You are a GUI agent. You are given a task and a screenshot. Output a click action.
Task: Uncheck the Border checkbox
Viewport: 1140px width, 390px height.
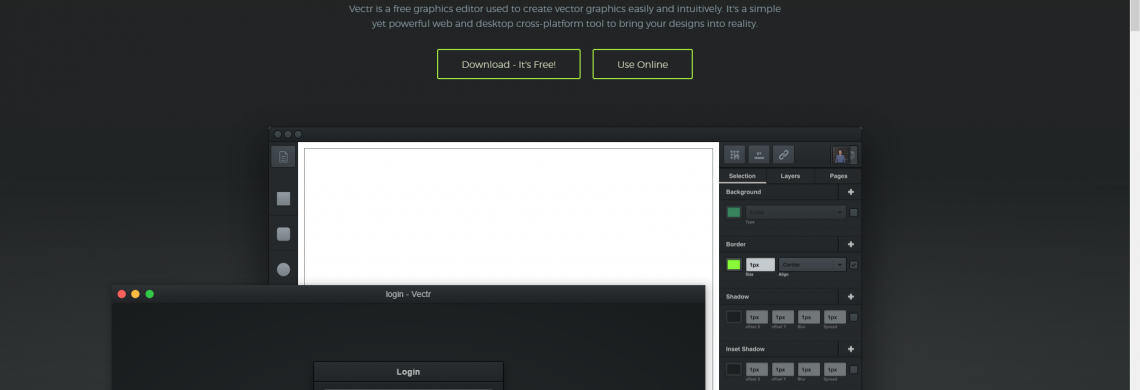click(854, 265)
